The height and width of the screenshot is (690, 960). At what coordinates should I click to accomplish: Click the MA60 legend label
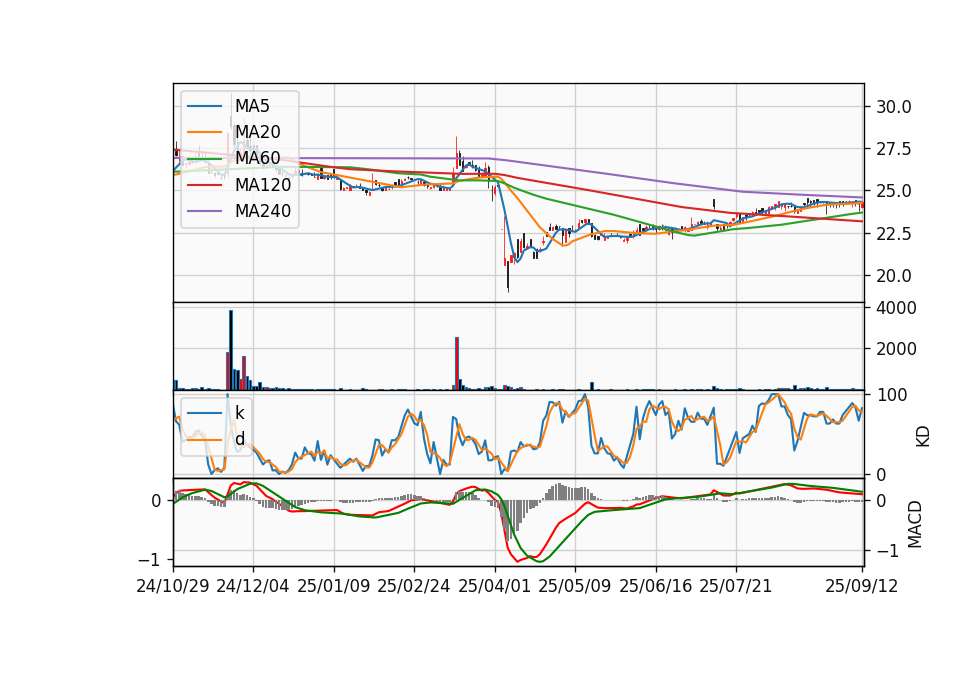point(257,158)
